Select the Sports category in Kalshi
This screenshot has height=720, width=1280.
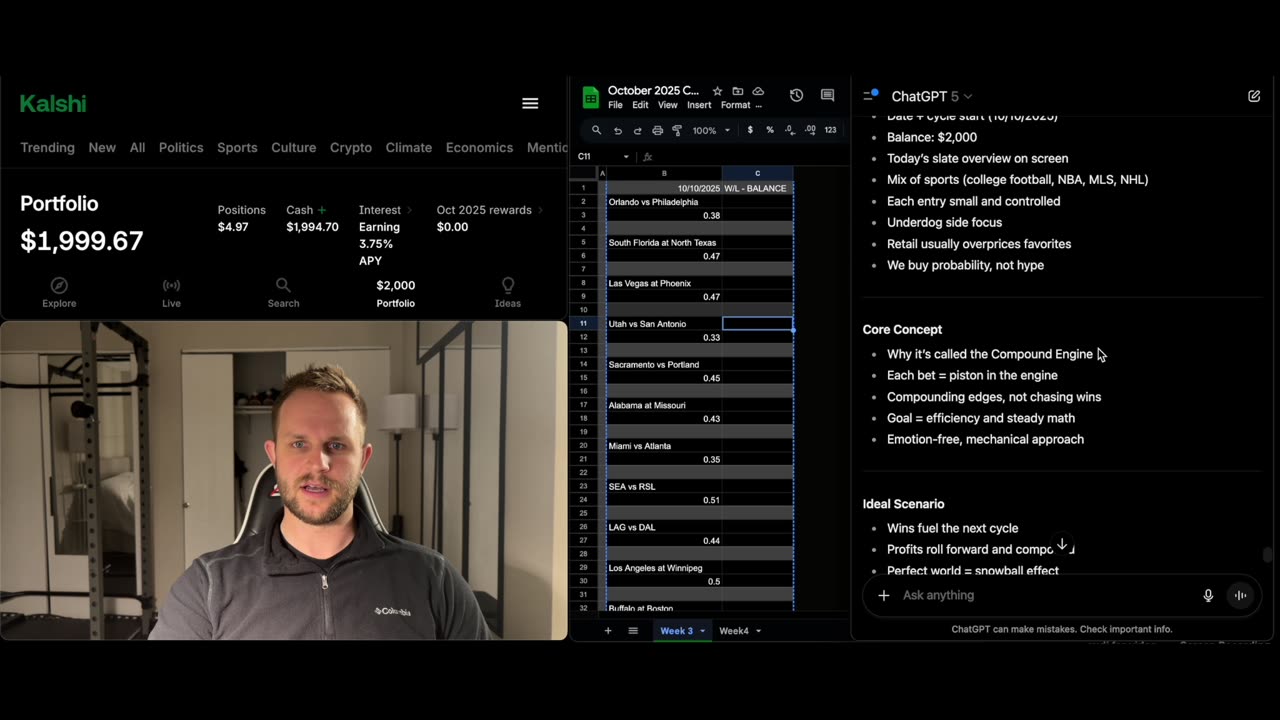pyautogui.click(x=237, y=147)
